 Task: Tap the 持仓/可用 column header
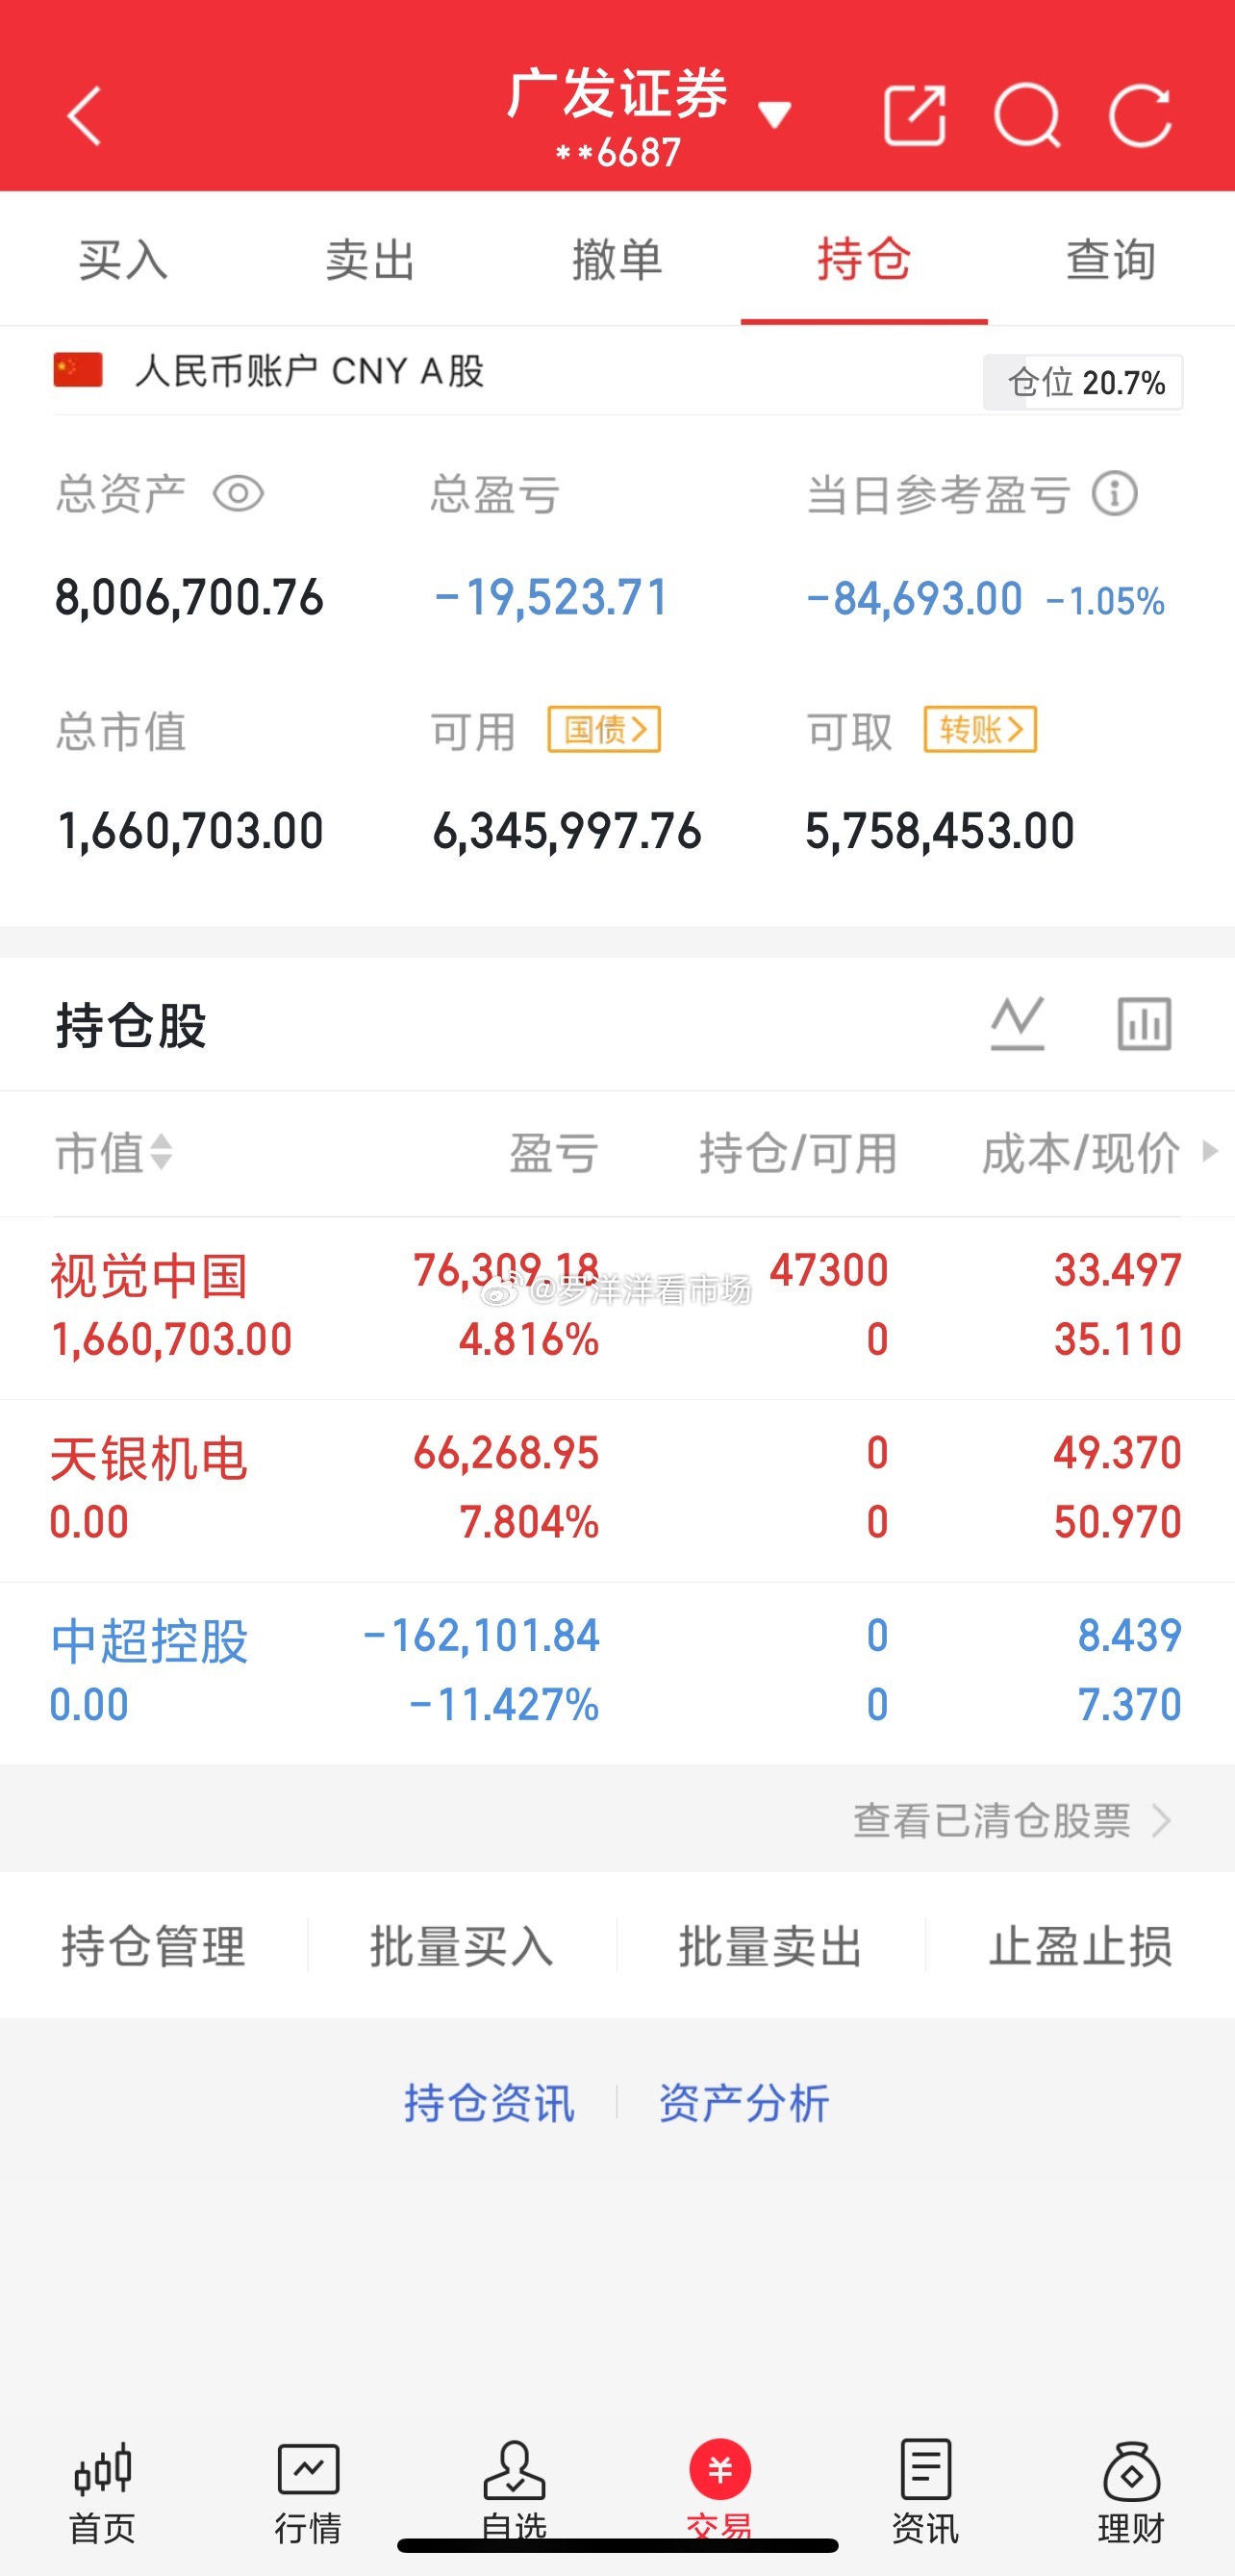coord(798,1153)
